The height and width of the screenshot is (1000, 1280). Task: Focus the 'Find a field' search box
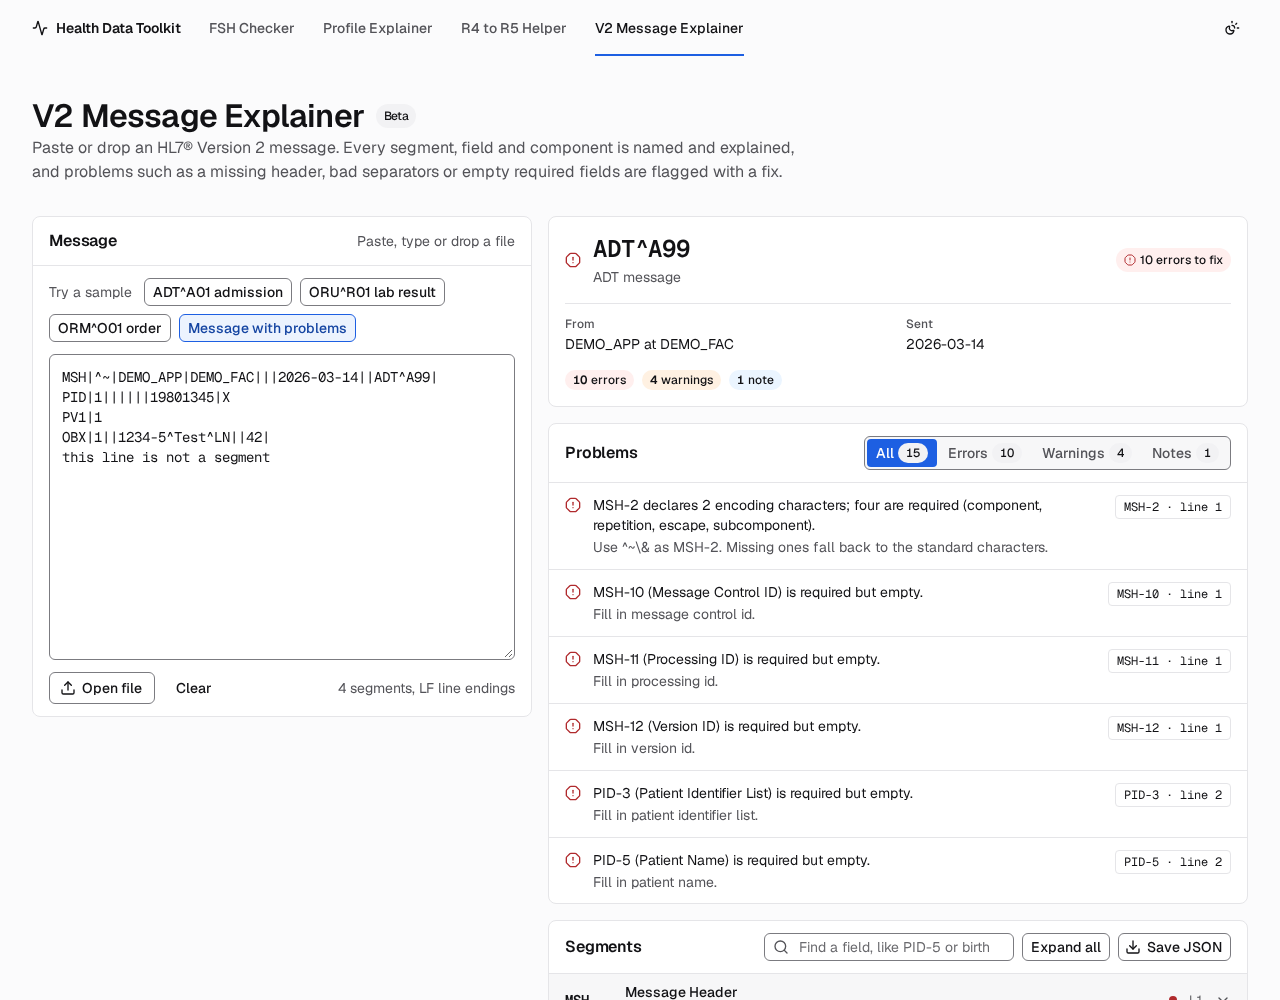tap(889, 947)
